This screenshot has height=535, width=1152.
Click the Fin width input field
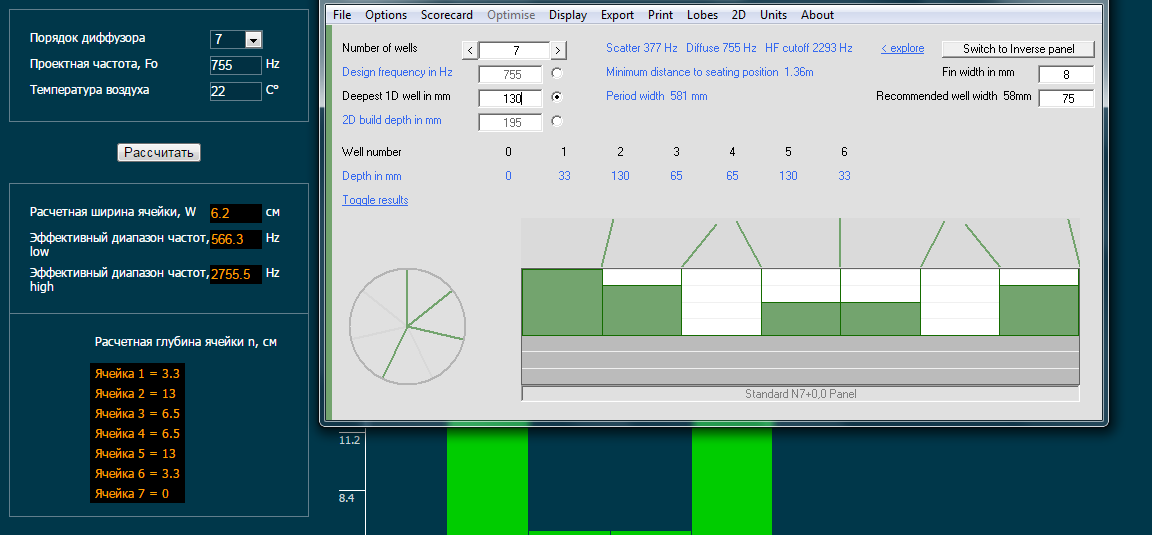click(1065, 74)
